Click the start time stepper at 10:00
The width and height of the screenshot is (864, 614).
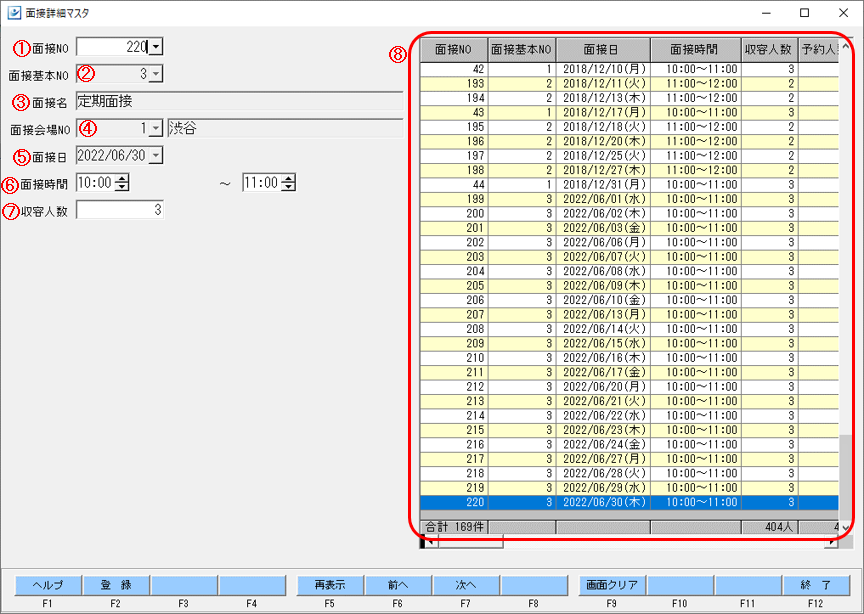122,182
